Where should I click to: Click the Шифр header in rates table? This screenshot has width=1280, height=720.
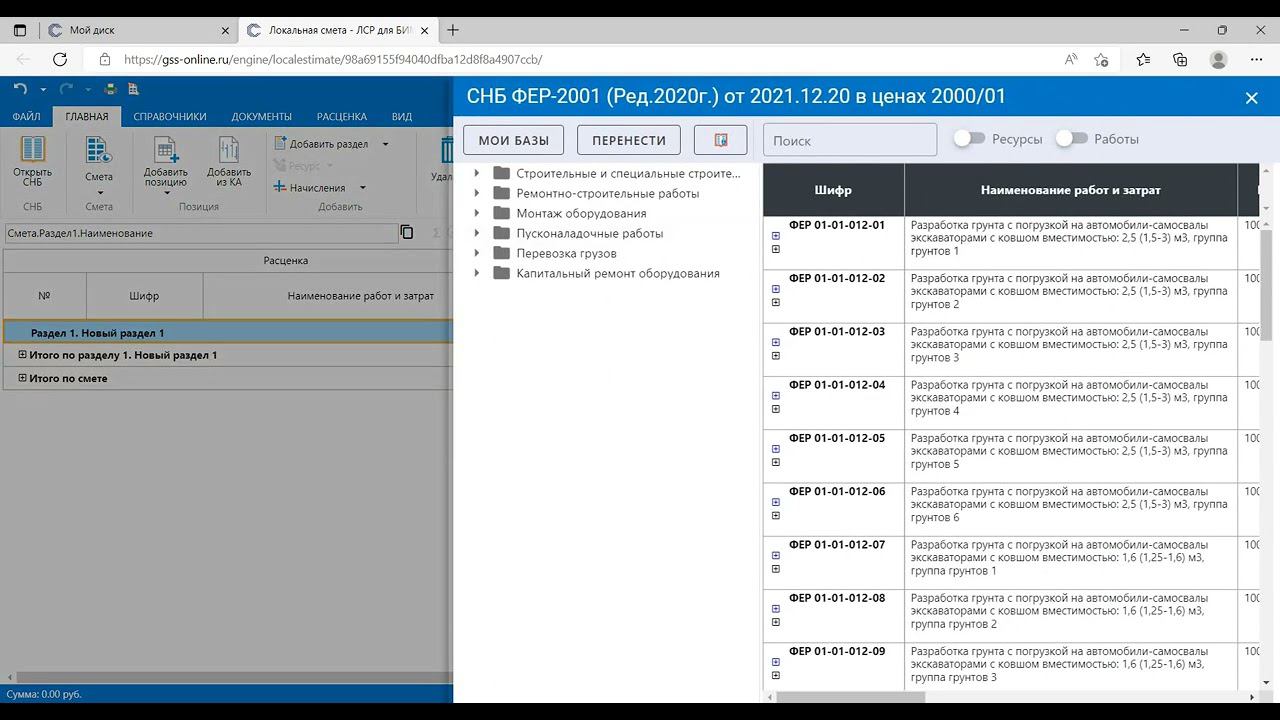833,190
